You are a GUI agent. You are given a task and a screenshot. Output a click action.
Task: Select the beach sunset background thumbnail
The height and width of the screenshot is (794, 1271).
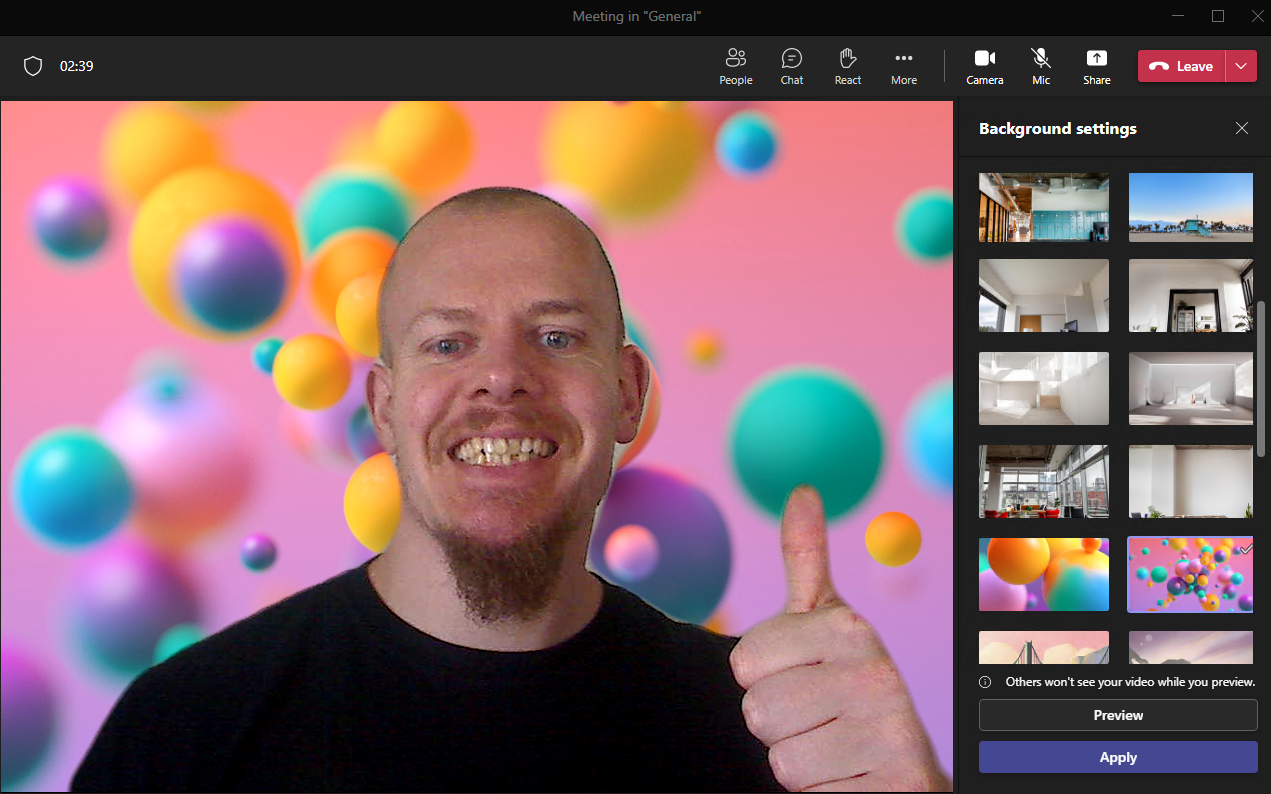1190,207
